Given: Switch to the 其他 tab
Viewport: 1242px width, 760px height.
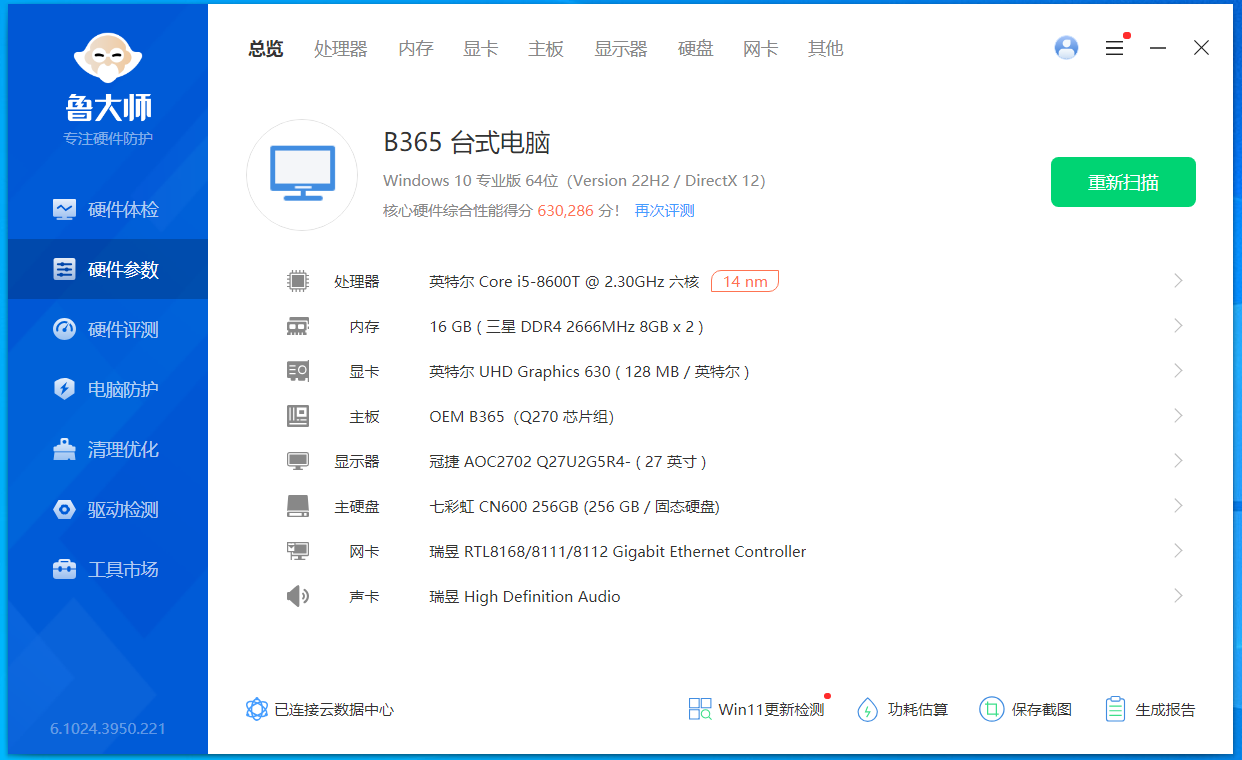Looking at the screenshot, I should [x=826, y=48].
